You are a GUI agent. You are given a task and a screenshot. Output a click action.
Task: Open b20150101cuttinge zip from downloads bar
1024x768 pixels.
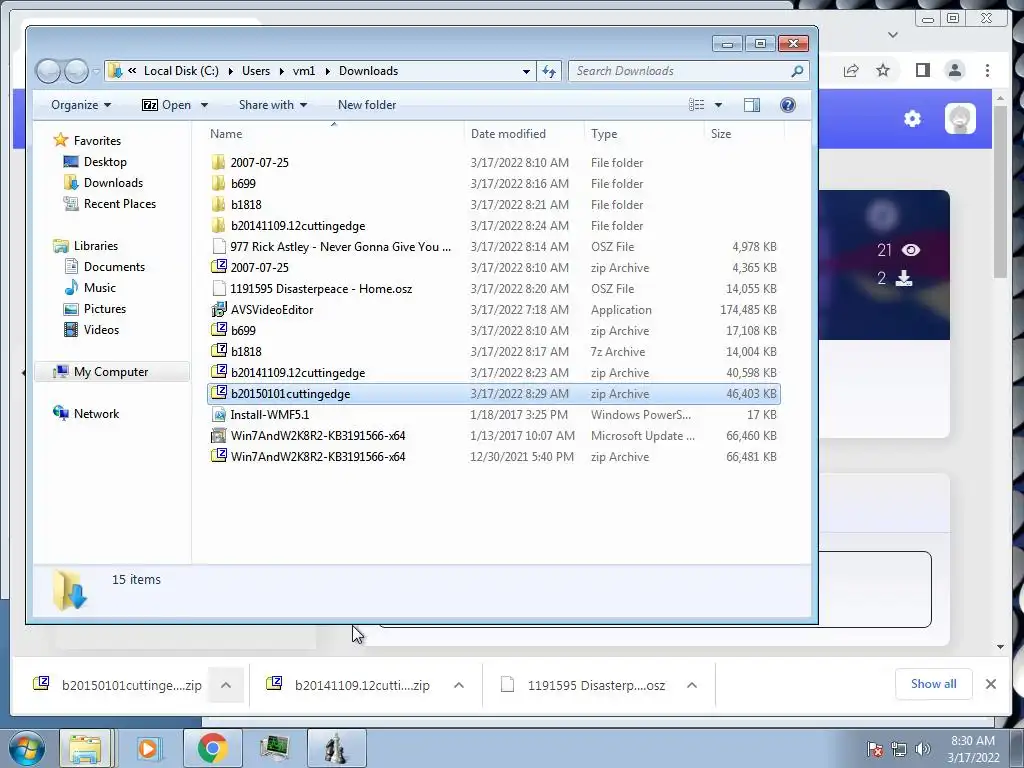(x=118, y=685)
